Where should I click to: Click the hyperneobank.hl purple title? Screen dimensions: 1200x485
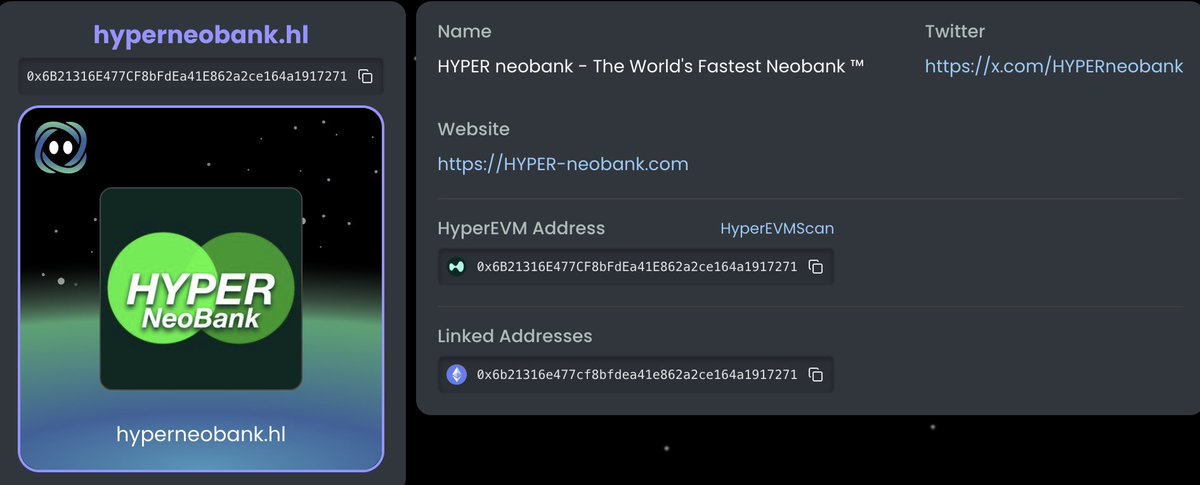(x=201, y=35)
